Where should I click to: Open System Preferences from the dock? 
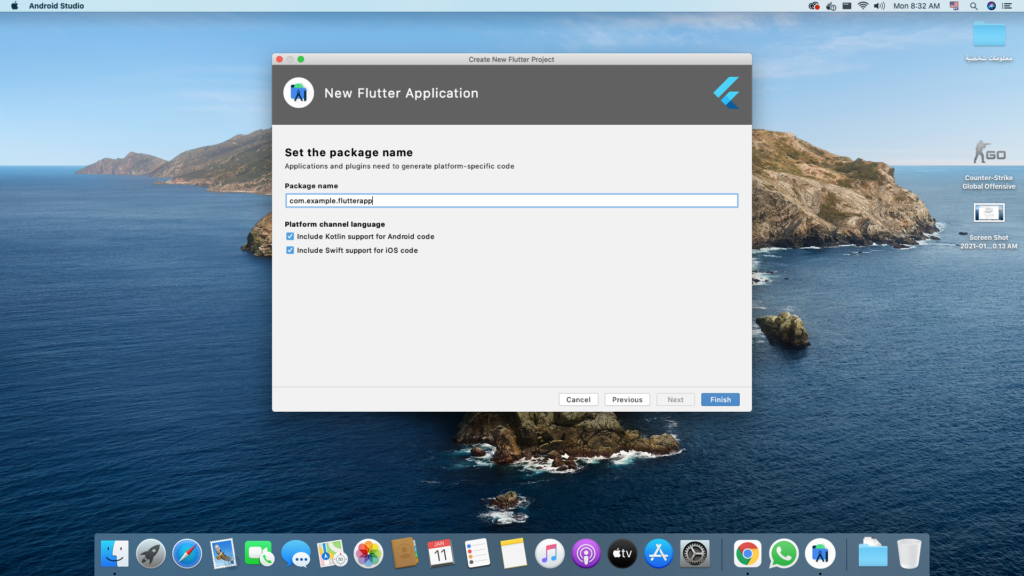coord(695,554)
